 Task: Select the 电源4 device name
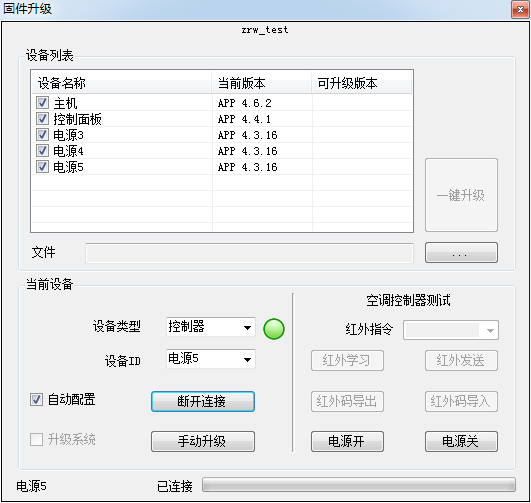68,151
